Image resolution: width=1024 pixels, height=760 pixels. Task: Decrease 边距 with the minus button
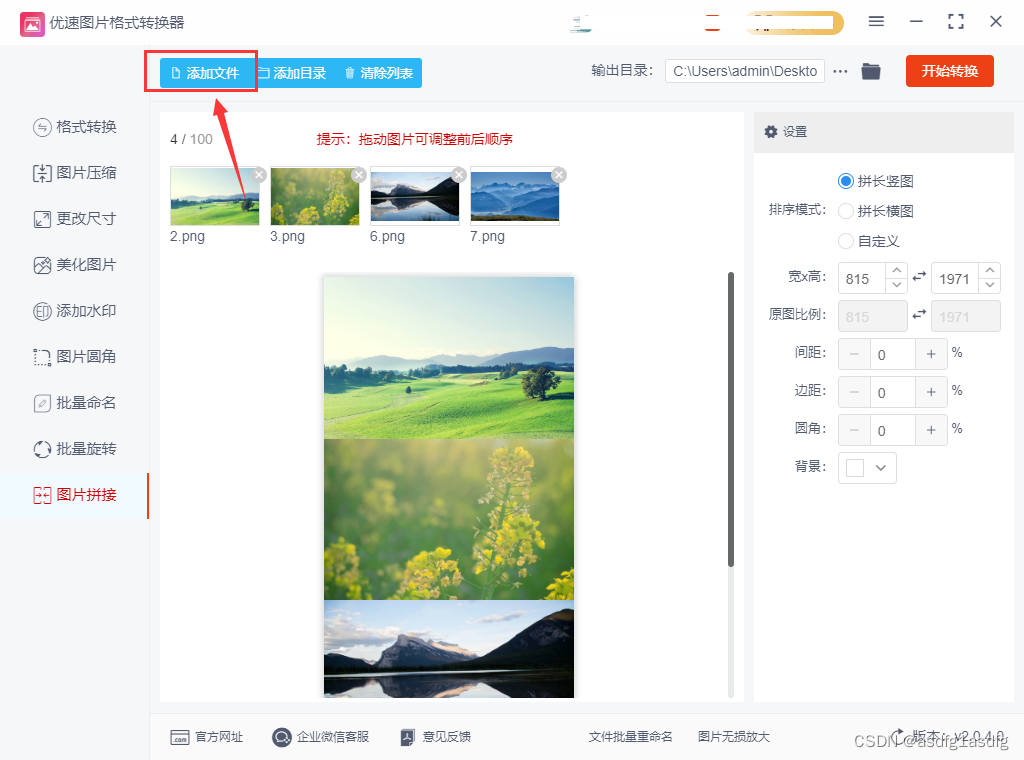pos(854,392)
